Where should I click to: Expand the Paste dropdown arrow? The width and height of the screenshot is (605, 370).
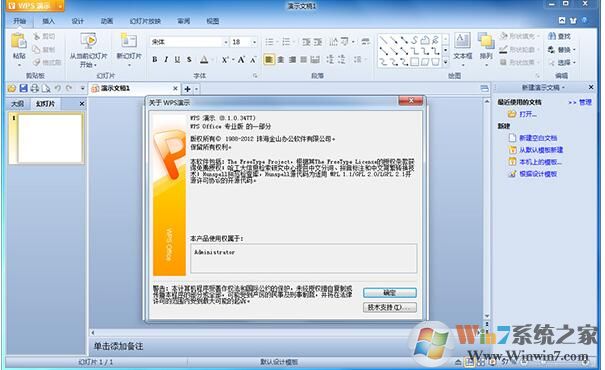[19, 65]
